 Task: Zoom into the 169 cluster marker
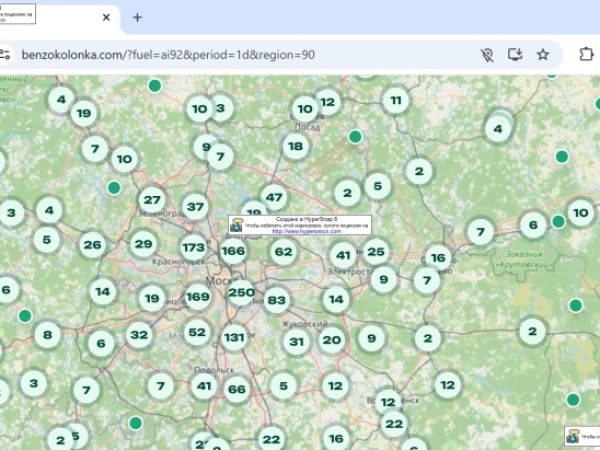click(x=197, y=297)
